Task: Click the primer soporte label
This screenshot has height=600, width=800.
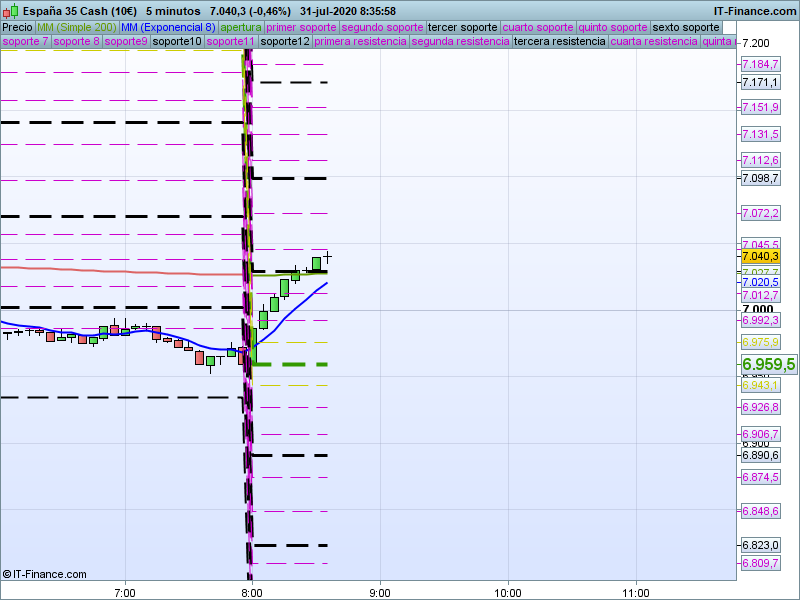Action: tap(301, 28)
